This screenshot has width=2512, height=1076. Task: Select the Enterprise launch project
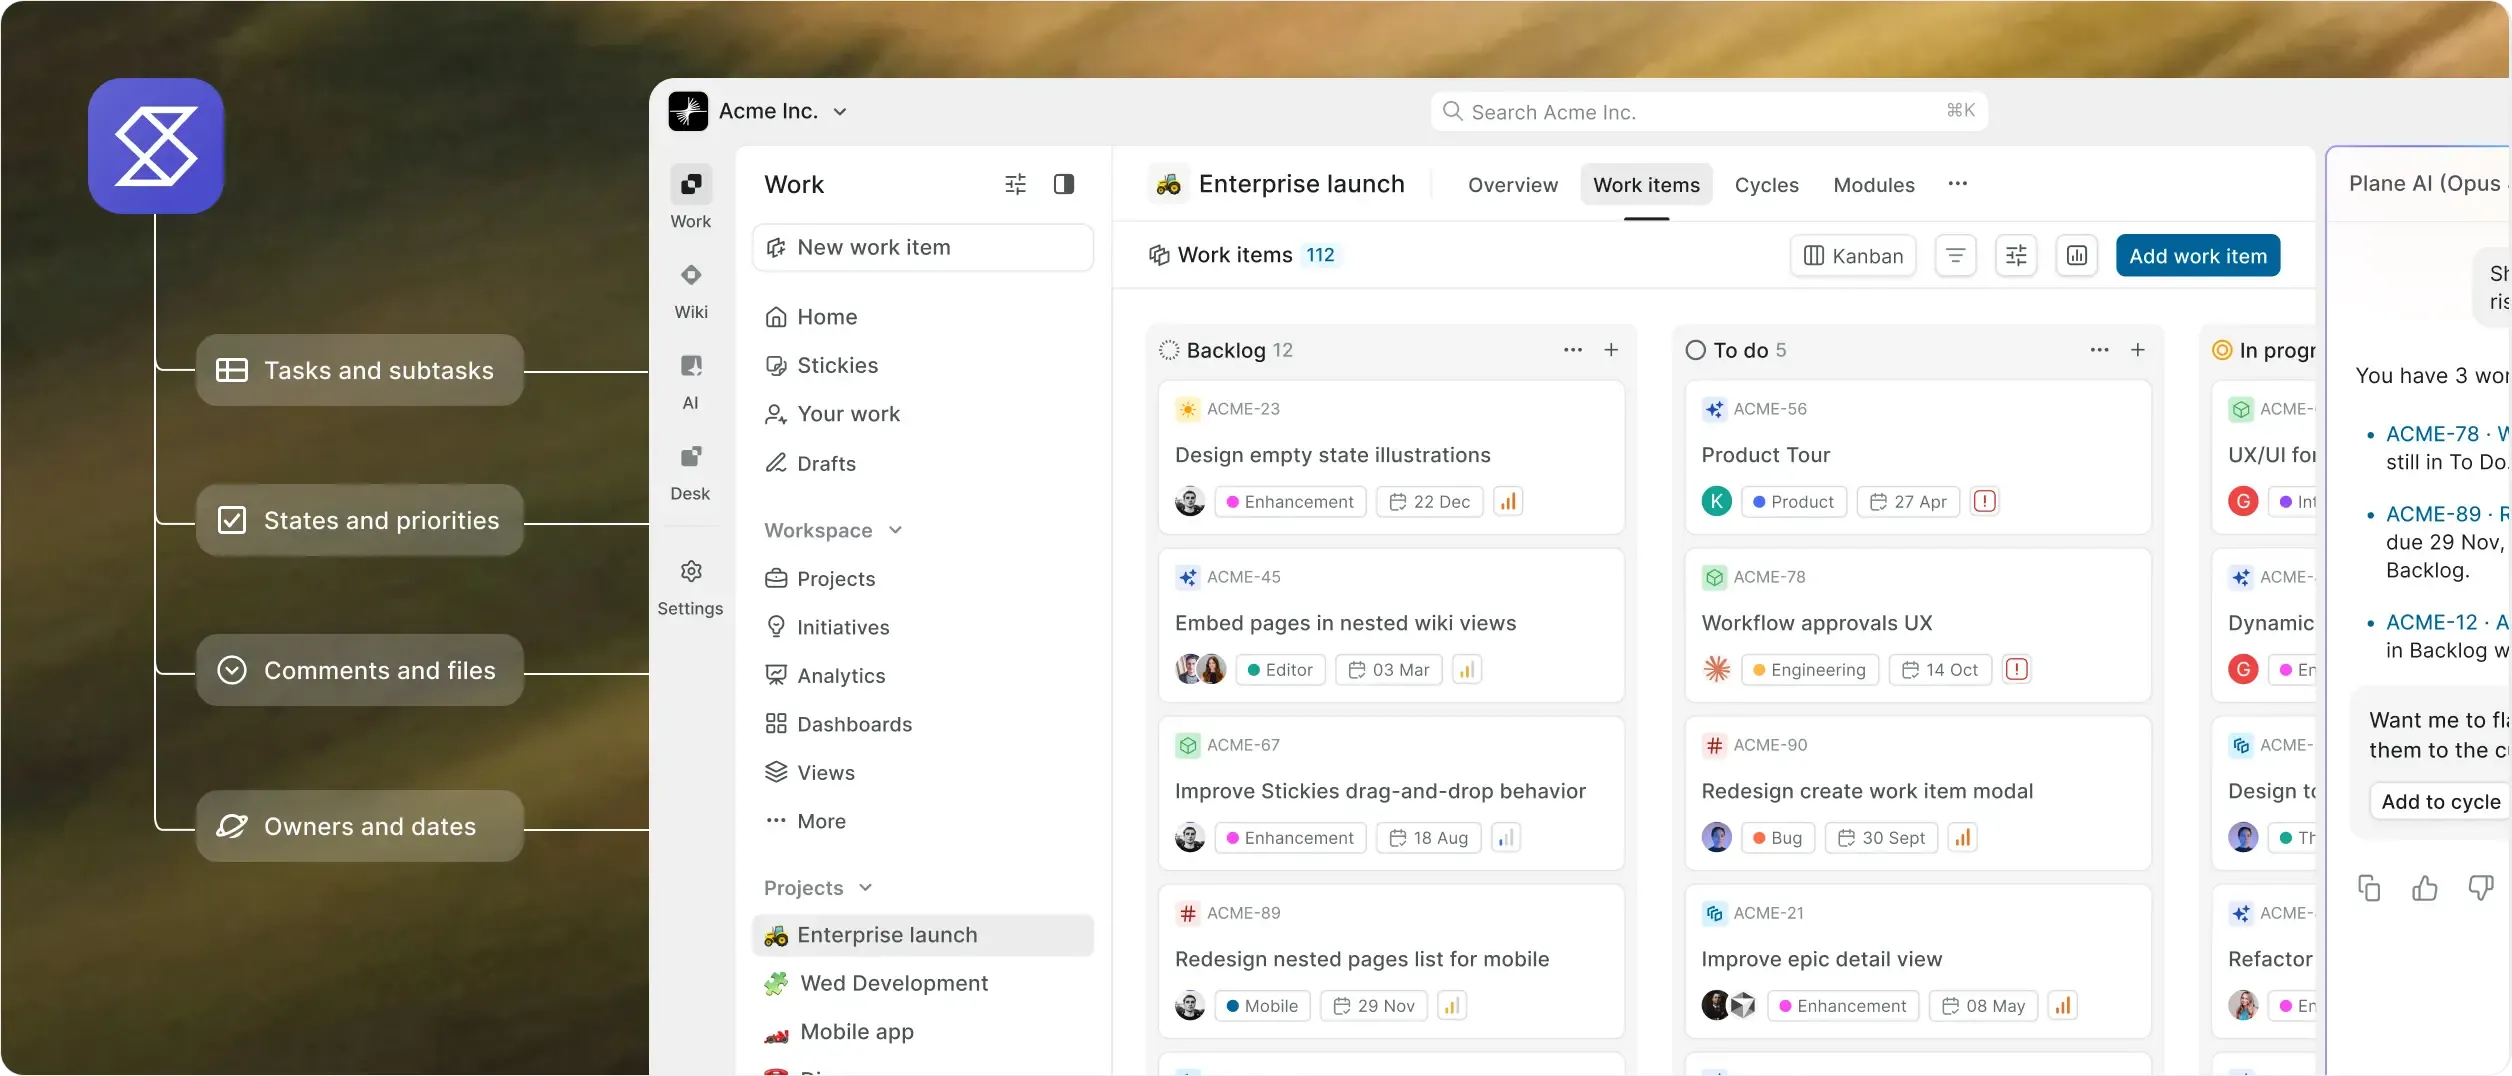(922, 935)
